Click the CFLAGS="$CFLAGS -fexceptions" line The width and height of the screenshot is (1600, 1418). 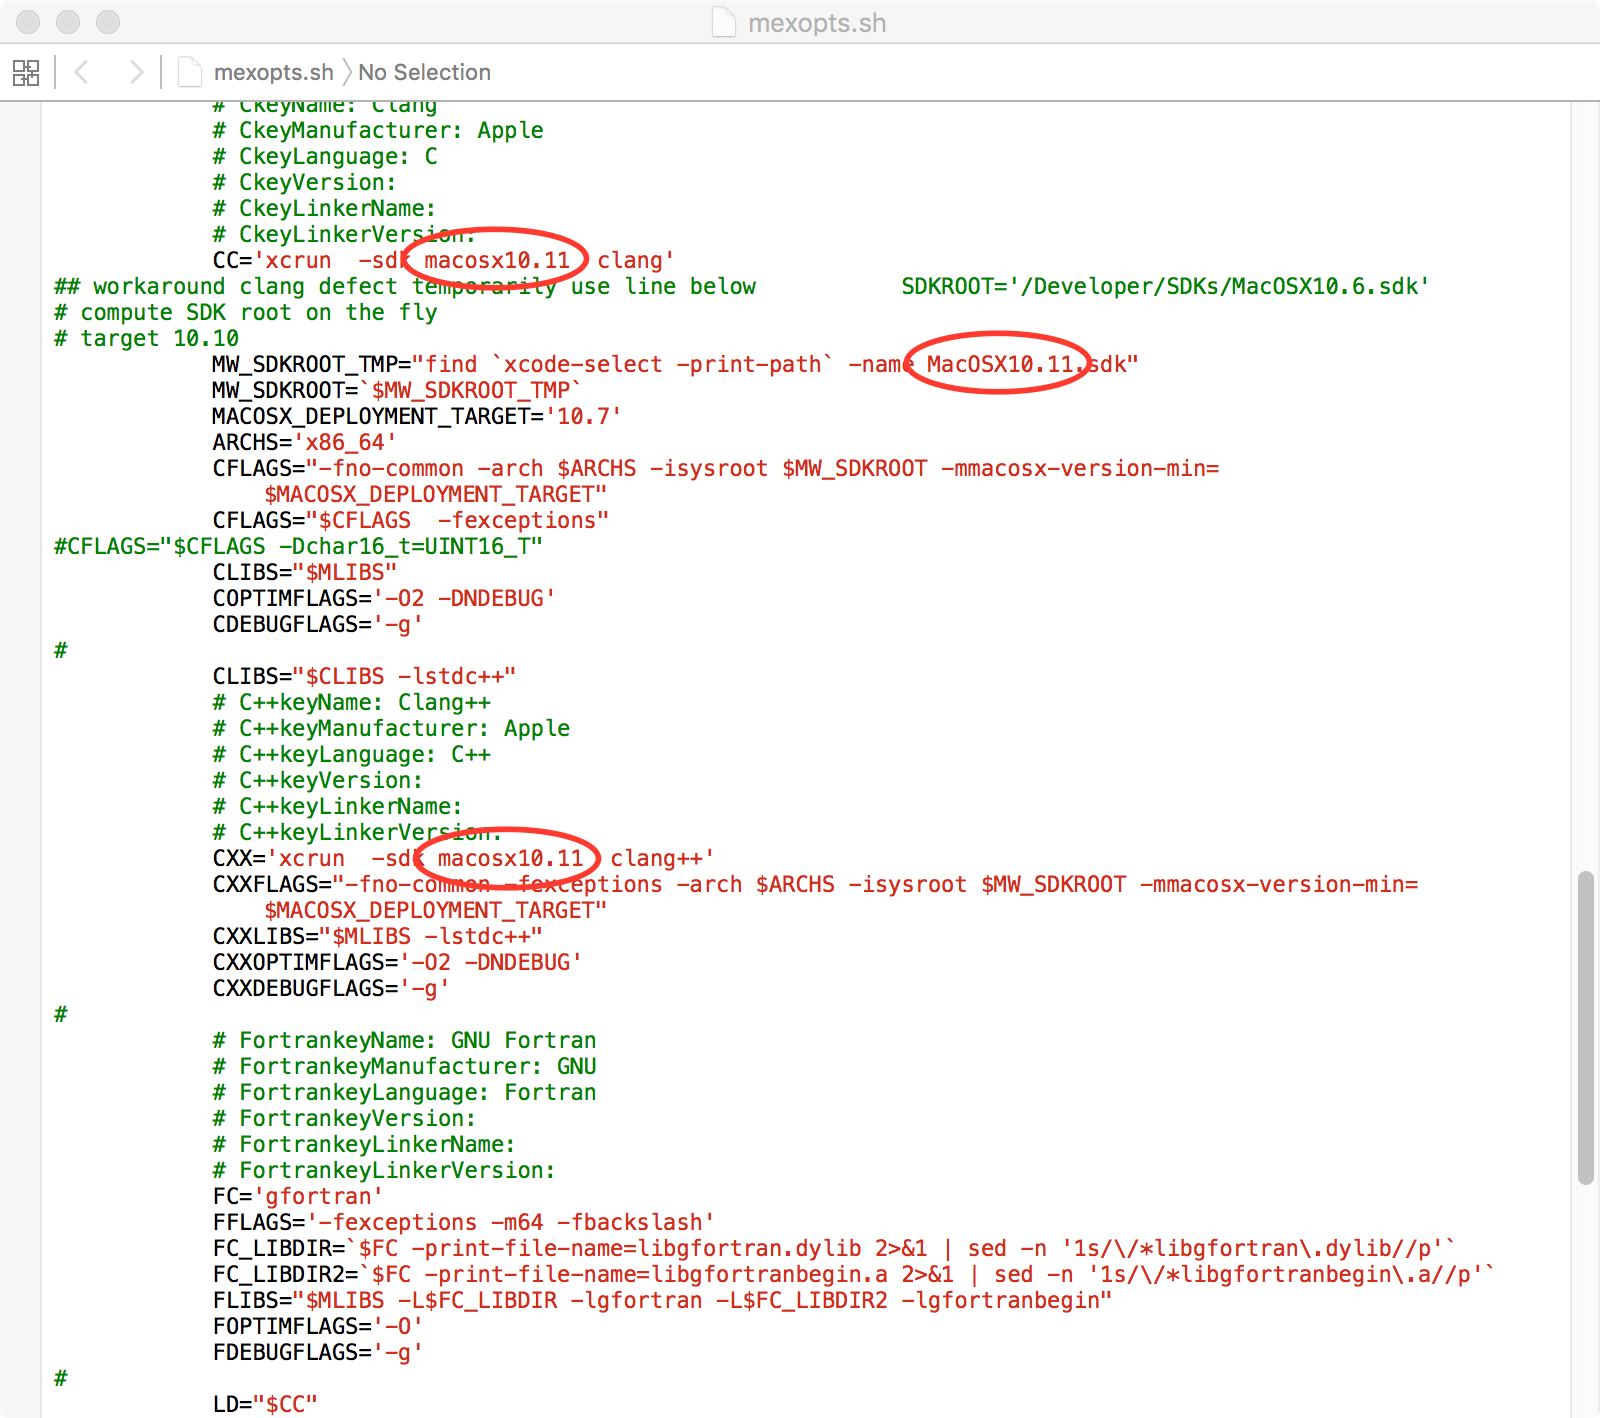tap(410, 520)
